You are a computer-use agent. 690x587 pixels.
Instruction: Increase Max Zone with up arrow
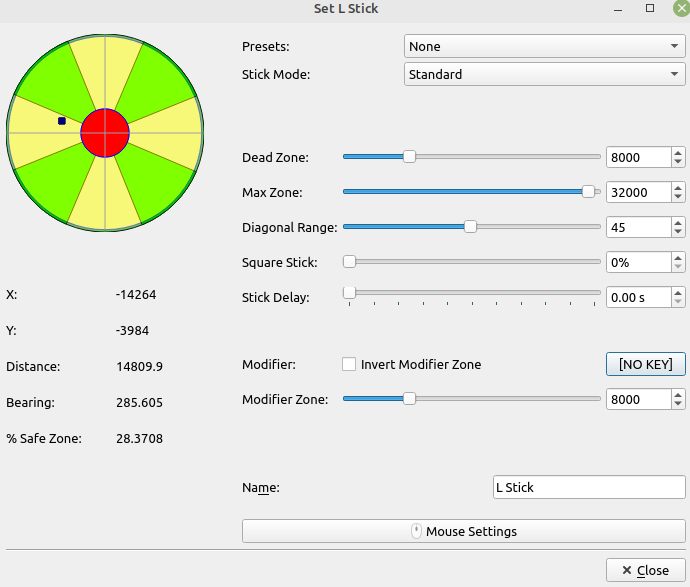[x=678, y=187]
